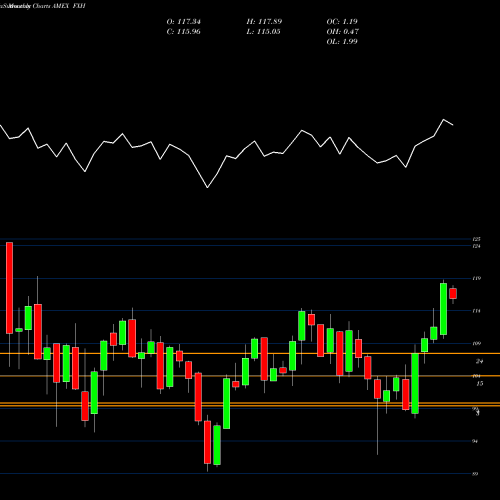The image size is (500, 500).
Task: Select the latest small red candlestick
Action: point(453,294)
